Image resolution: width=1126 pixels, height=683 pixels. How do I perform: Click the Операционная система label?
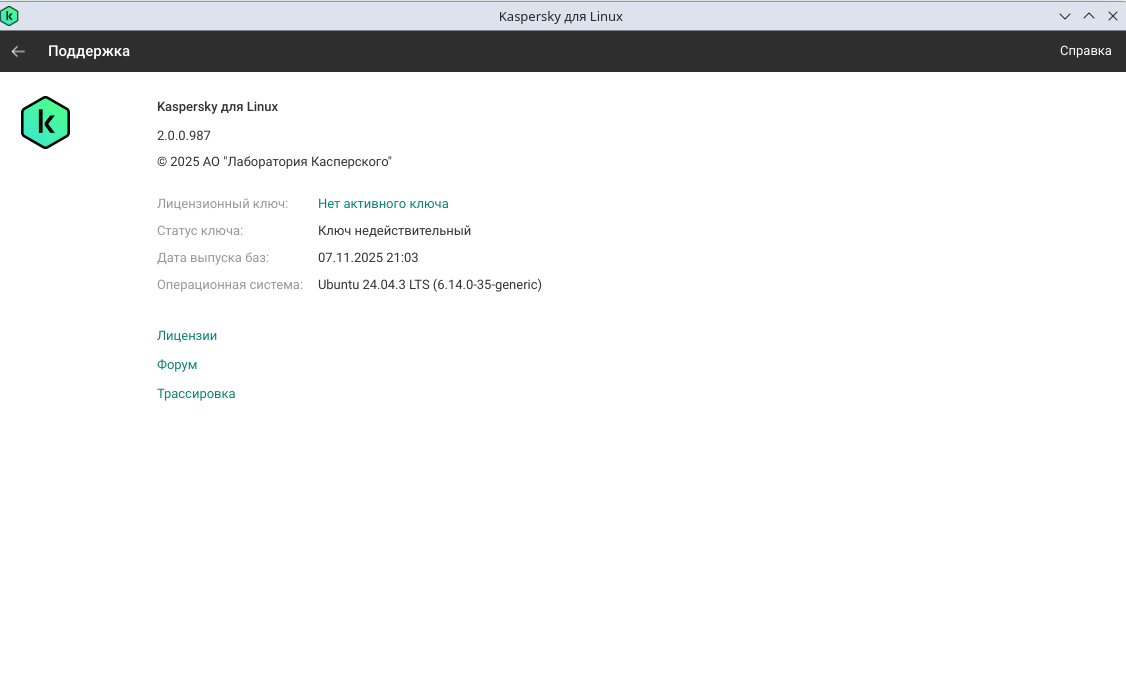click(x=230, y=285)
